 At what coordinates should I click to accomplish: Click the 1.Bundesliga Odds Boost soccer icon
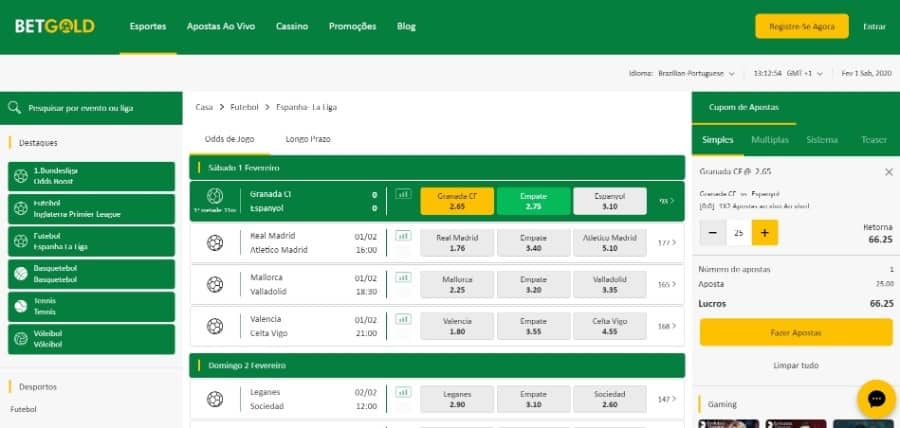pos(21,176)
